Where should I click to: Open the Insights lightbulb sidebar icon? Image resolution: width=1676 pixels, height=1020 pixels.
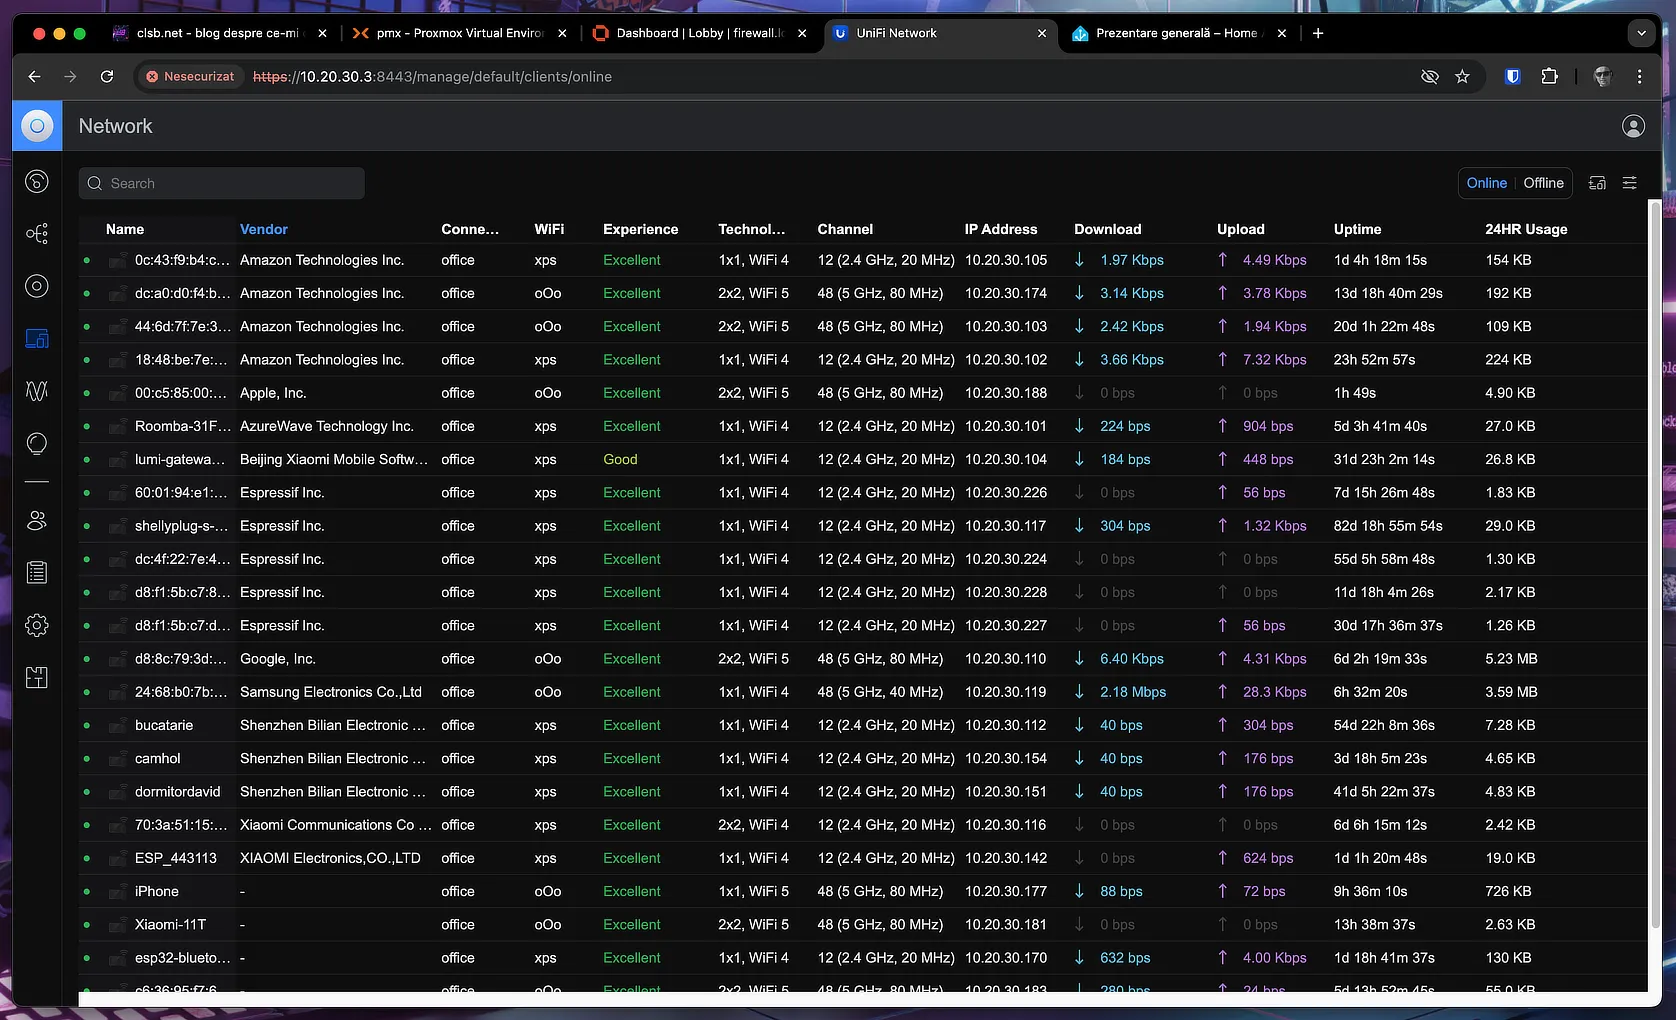tap(37, 443)
